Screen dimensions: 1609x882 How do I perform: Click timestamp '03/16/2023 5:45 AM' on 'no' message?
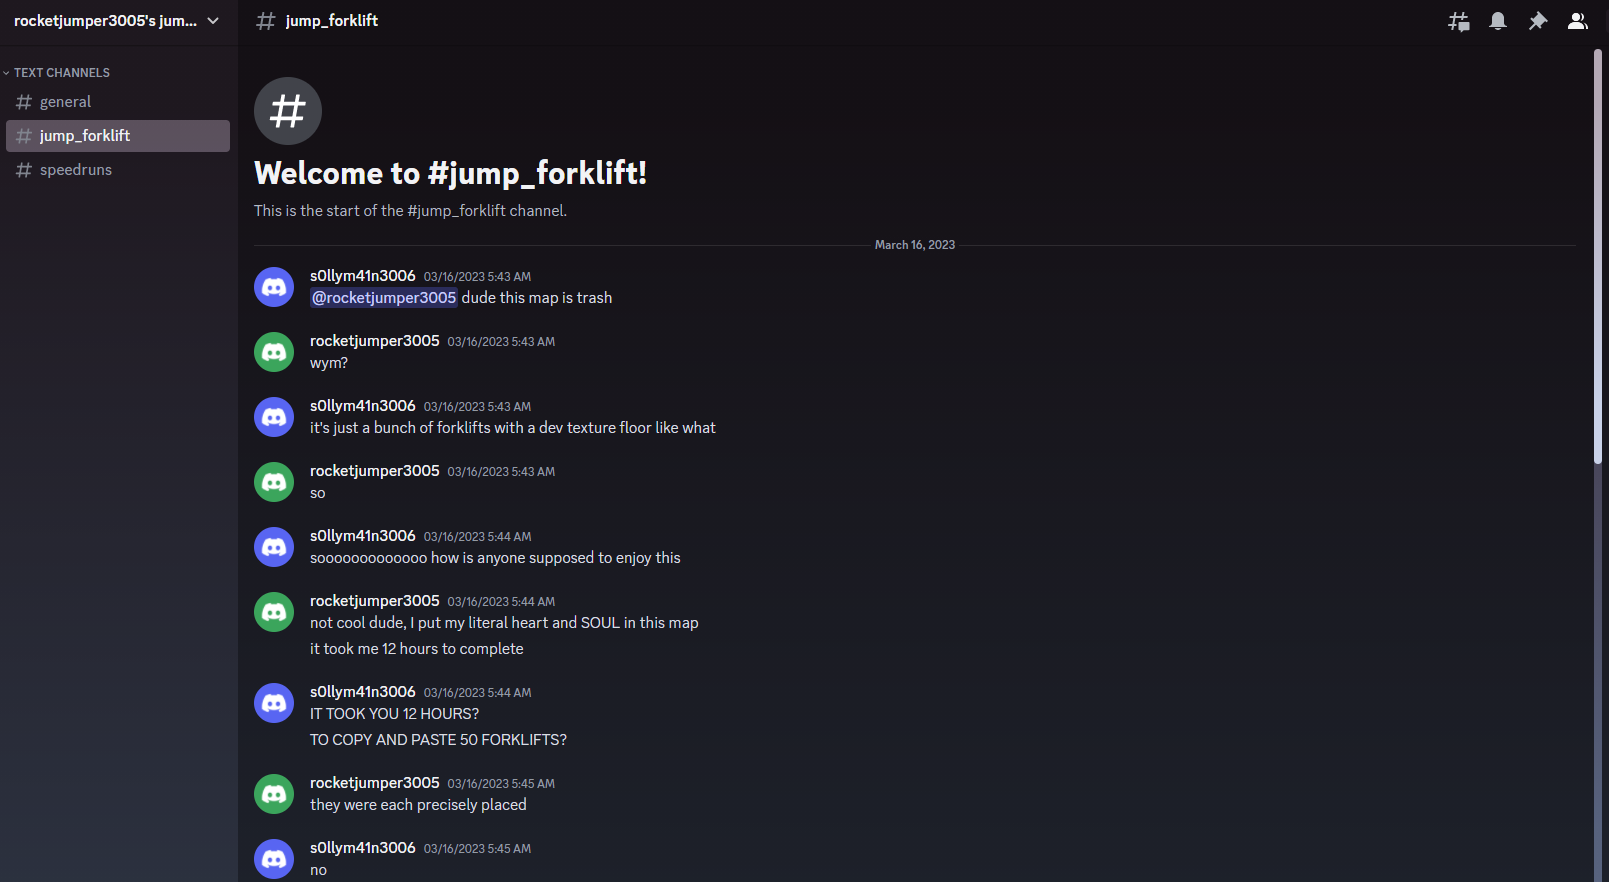tap(478, 849)
